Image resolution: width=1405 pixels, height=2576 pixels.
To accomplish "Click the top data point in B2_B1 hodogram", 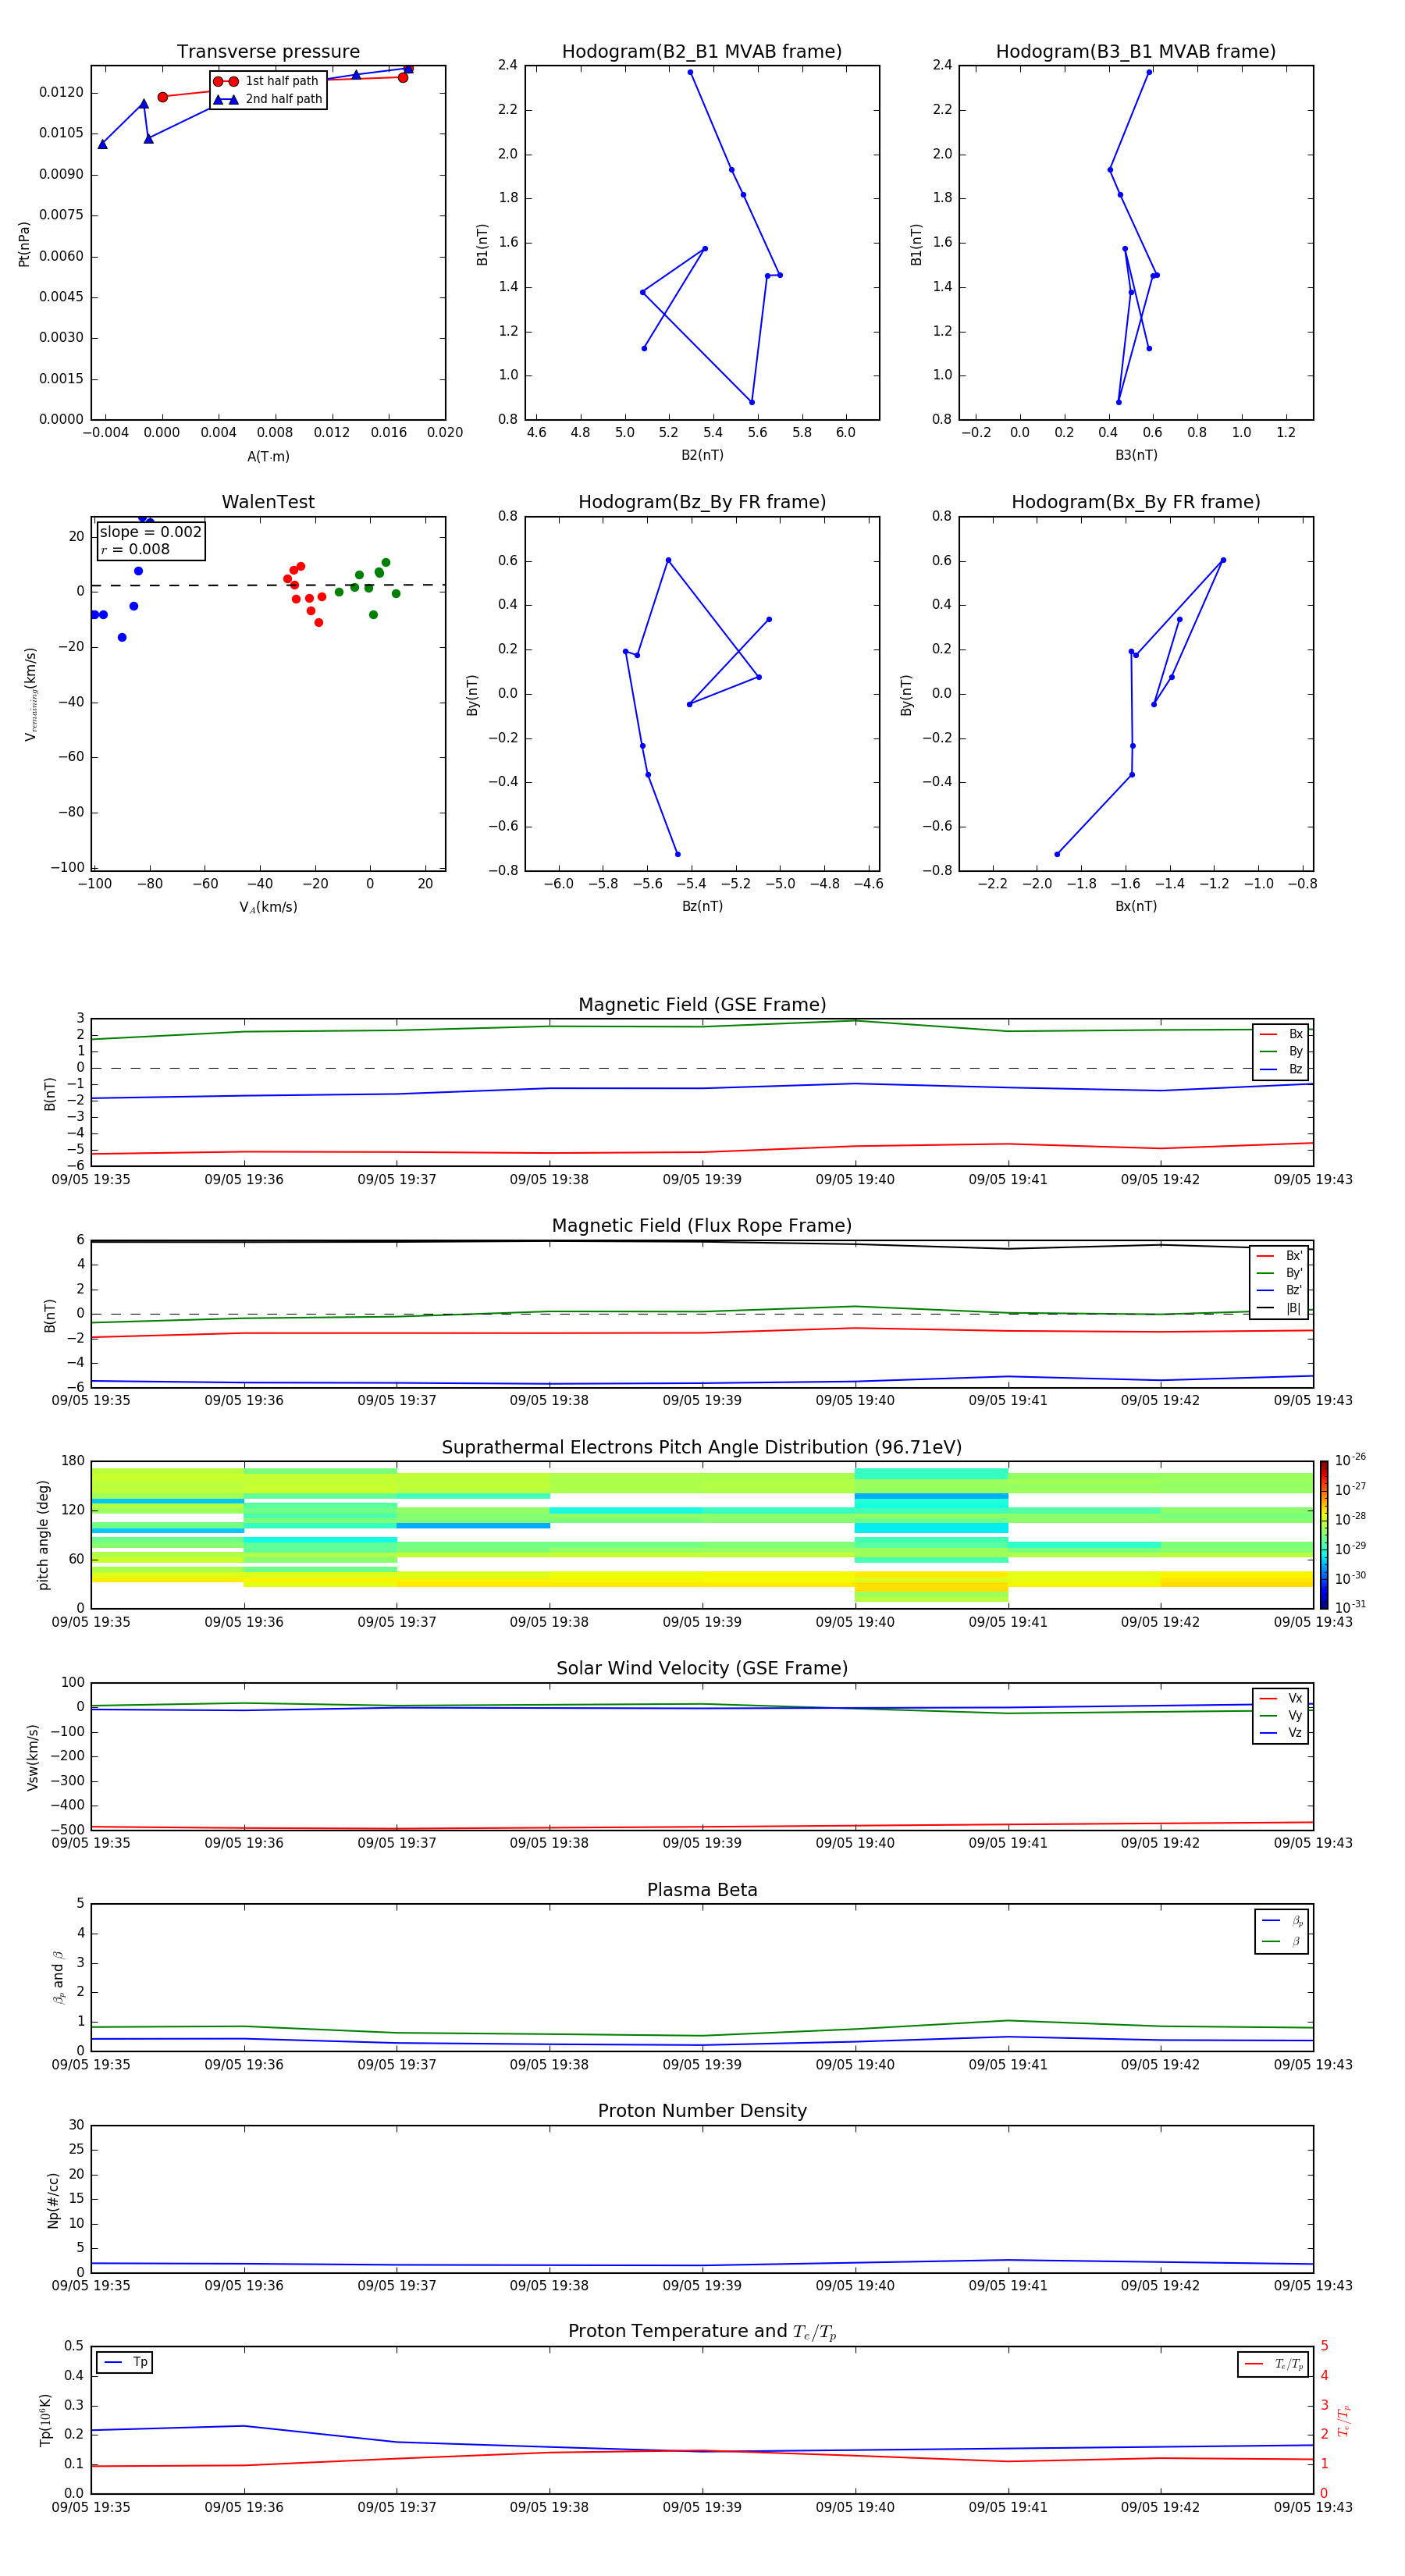I will [x=690, y=72].
